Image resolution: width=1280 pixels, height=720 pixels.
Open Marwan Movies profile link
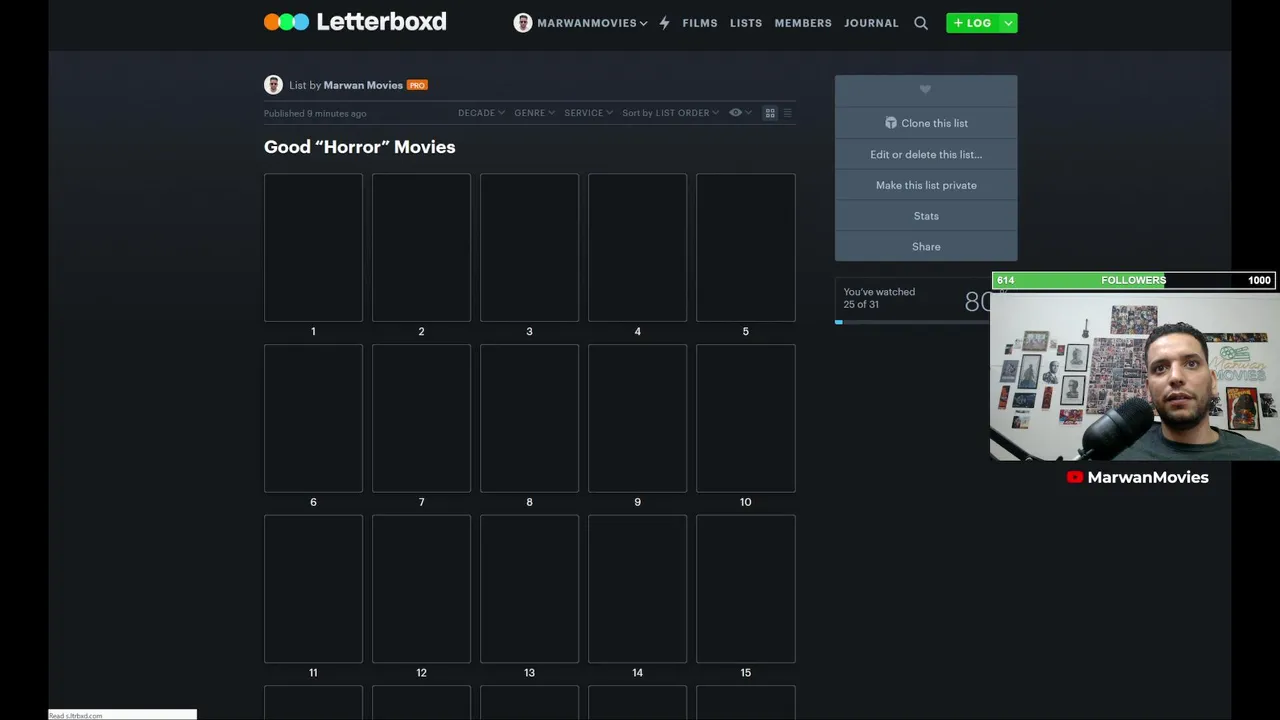pyautogui.click(x=363, y=85)
